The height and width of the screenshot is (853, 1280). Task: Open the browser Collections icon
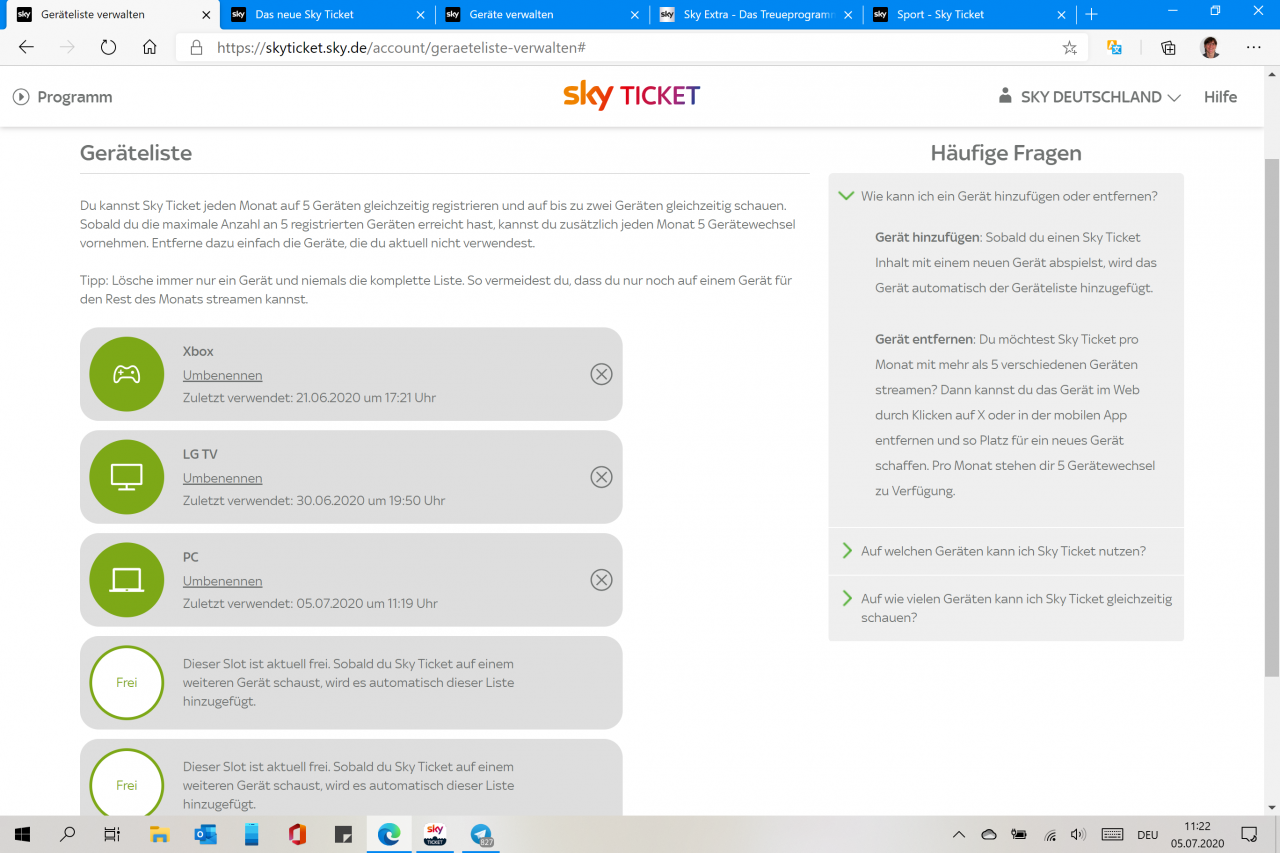(x=1168, y=48)
